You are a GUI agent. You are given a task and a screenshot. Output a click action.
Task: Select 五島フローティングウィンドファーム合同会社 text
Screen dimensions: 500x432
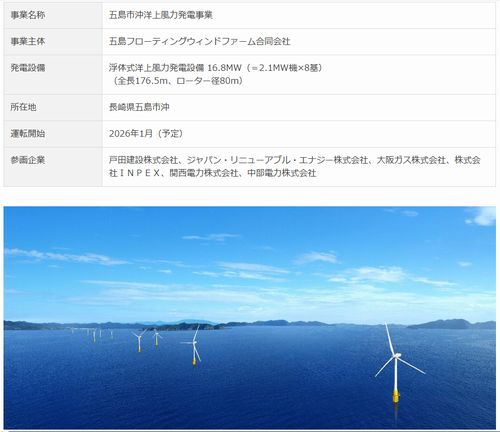[200, 41]
